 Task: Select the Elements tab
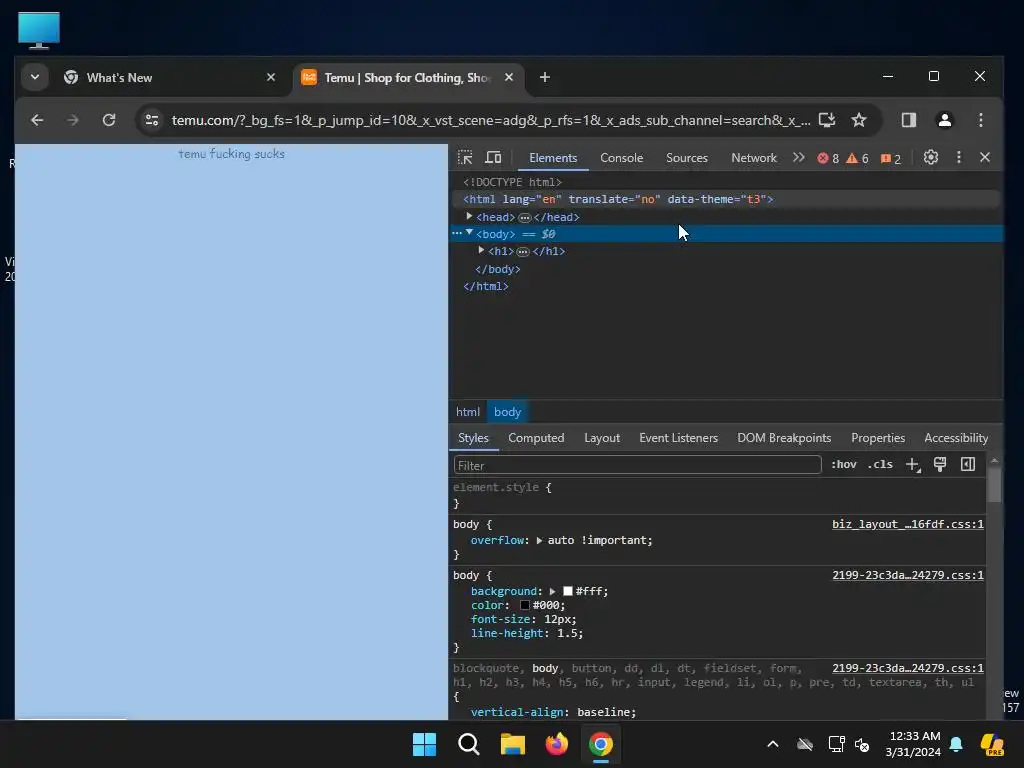click(552, 158)
